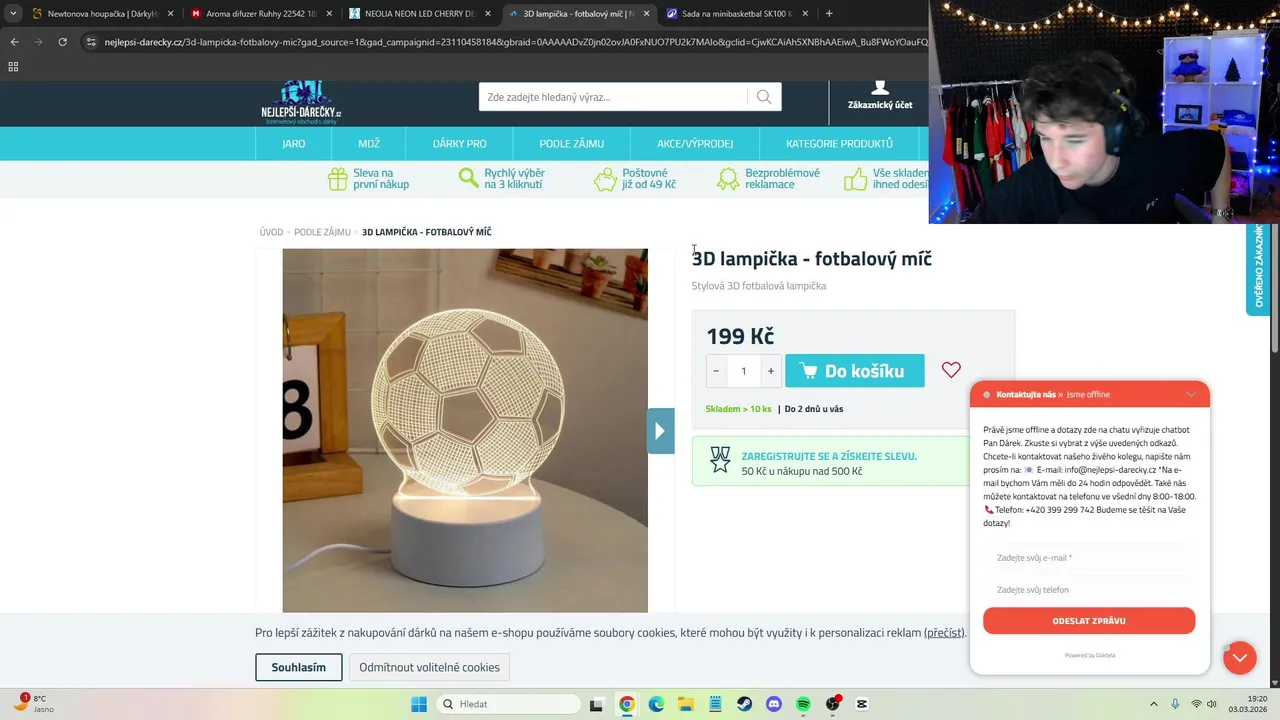
Task: Open the JARO menu item
Action: pyautogui.click(x=294, y=144)
